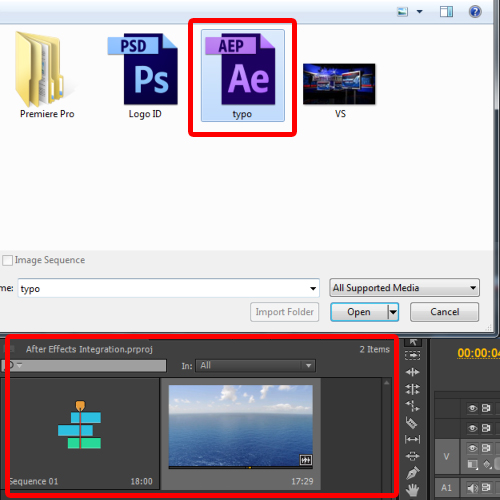Toggle eye visibility for the V track
The image size is (500, 500).
(472, 448)
